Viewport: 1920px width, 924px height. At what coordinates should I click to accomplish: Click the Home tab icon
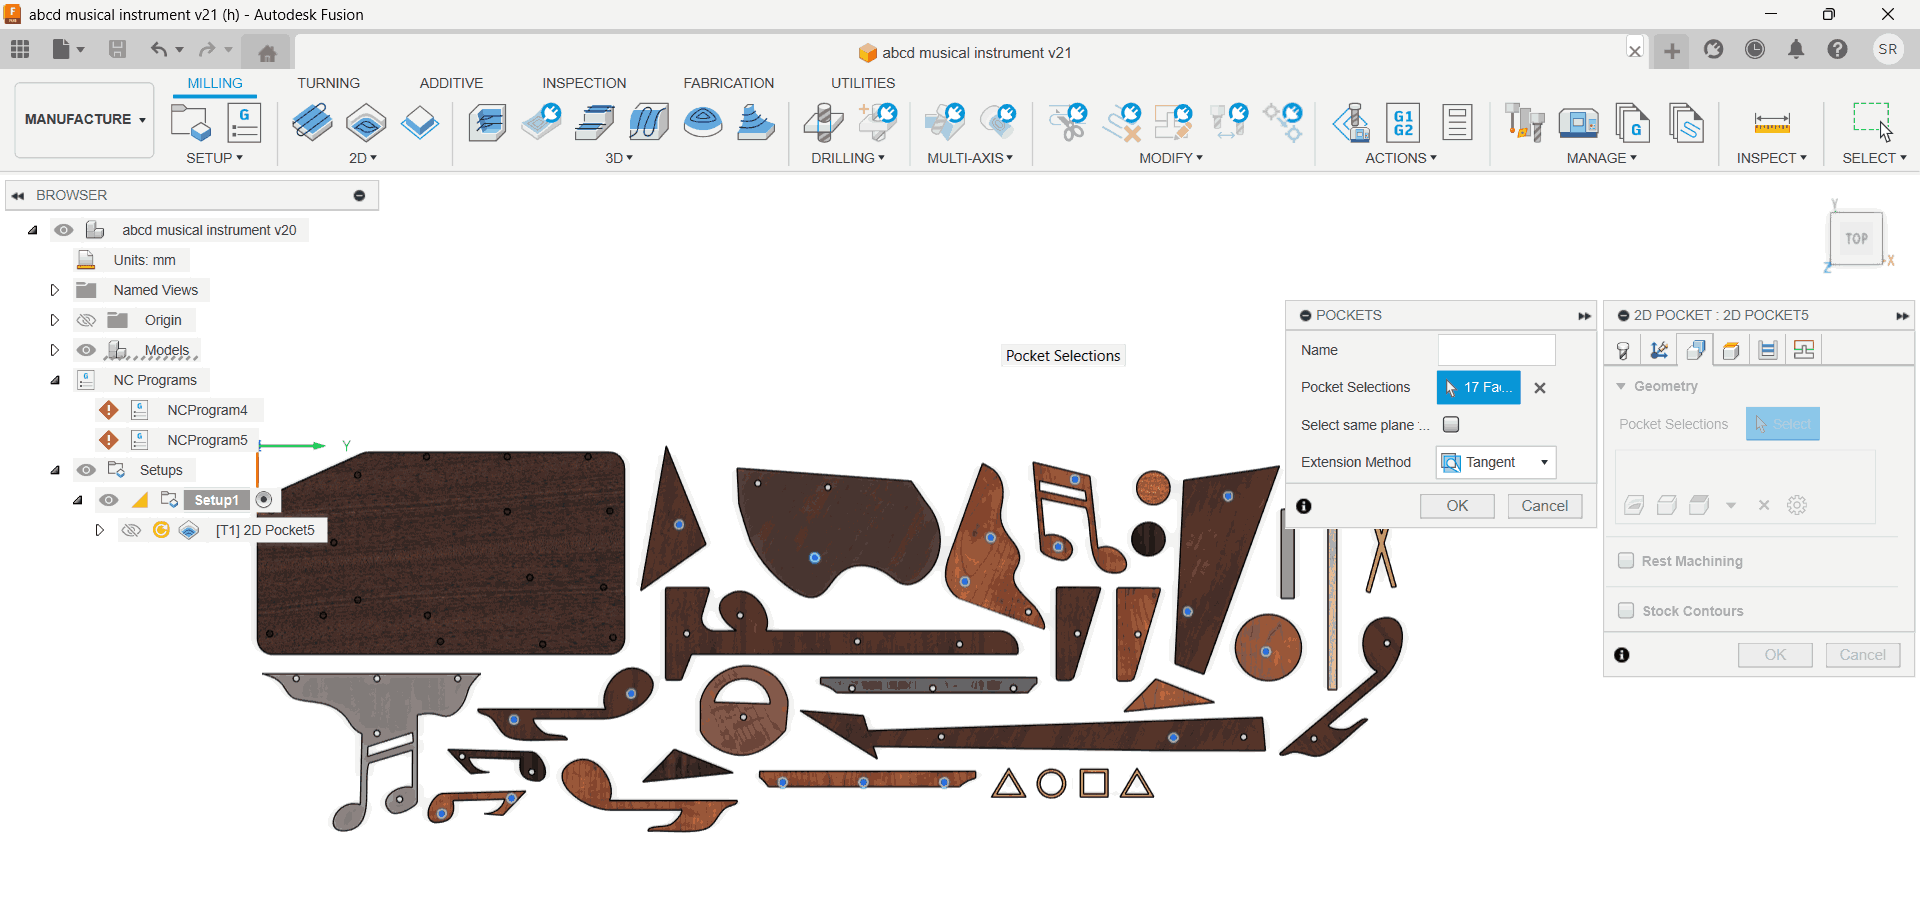click(x=267, y=52)
